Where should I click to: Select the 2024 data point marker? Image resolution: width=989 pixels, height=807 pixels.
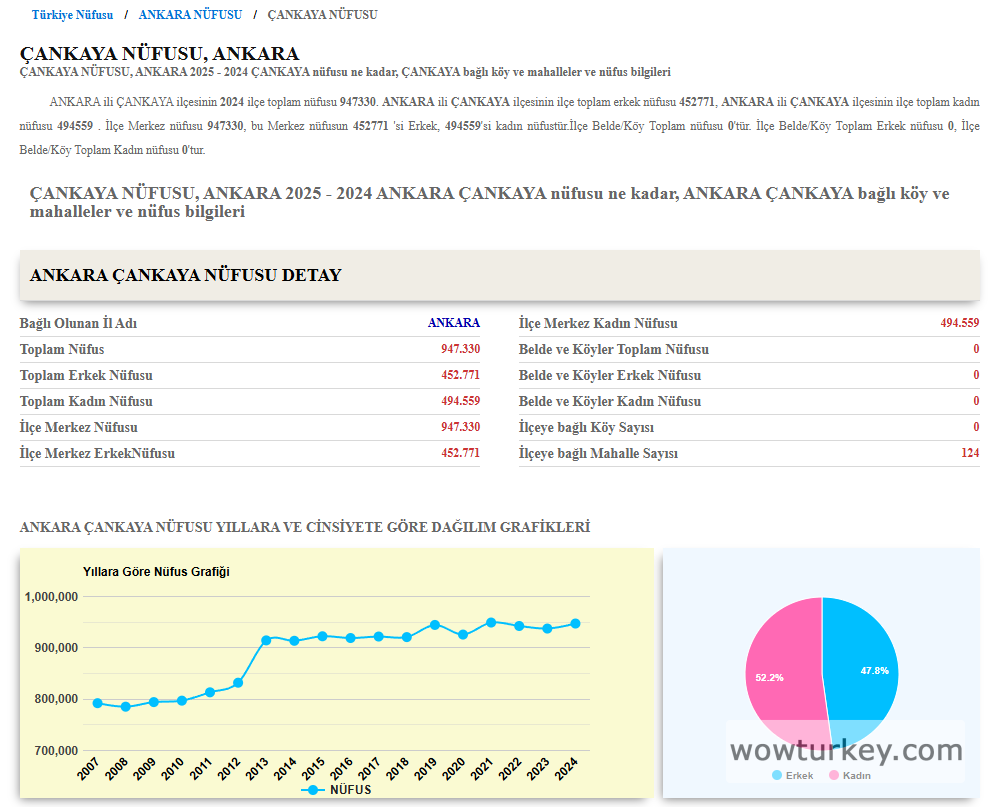point(575,624)
